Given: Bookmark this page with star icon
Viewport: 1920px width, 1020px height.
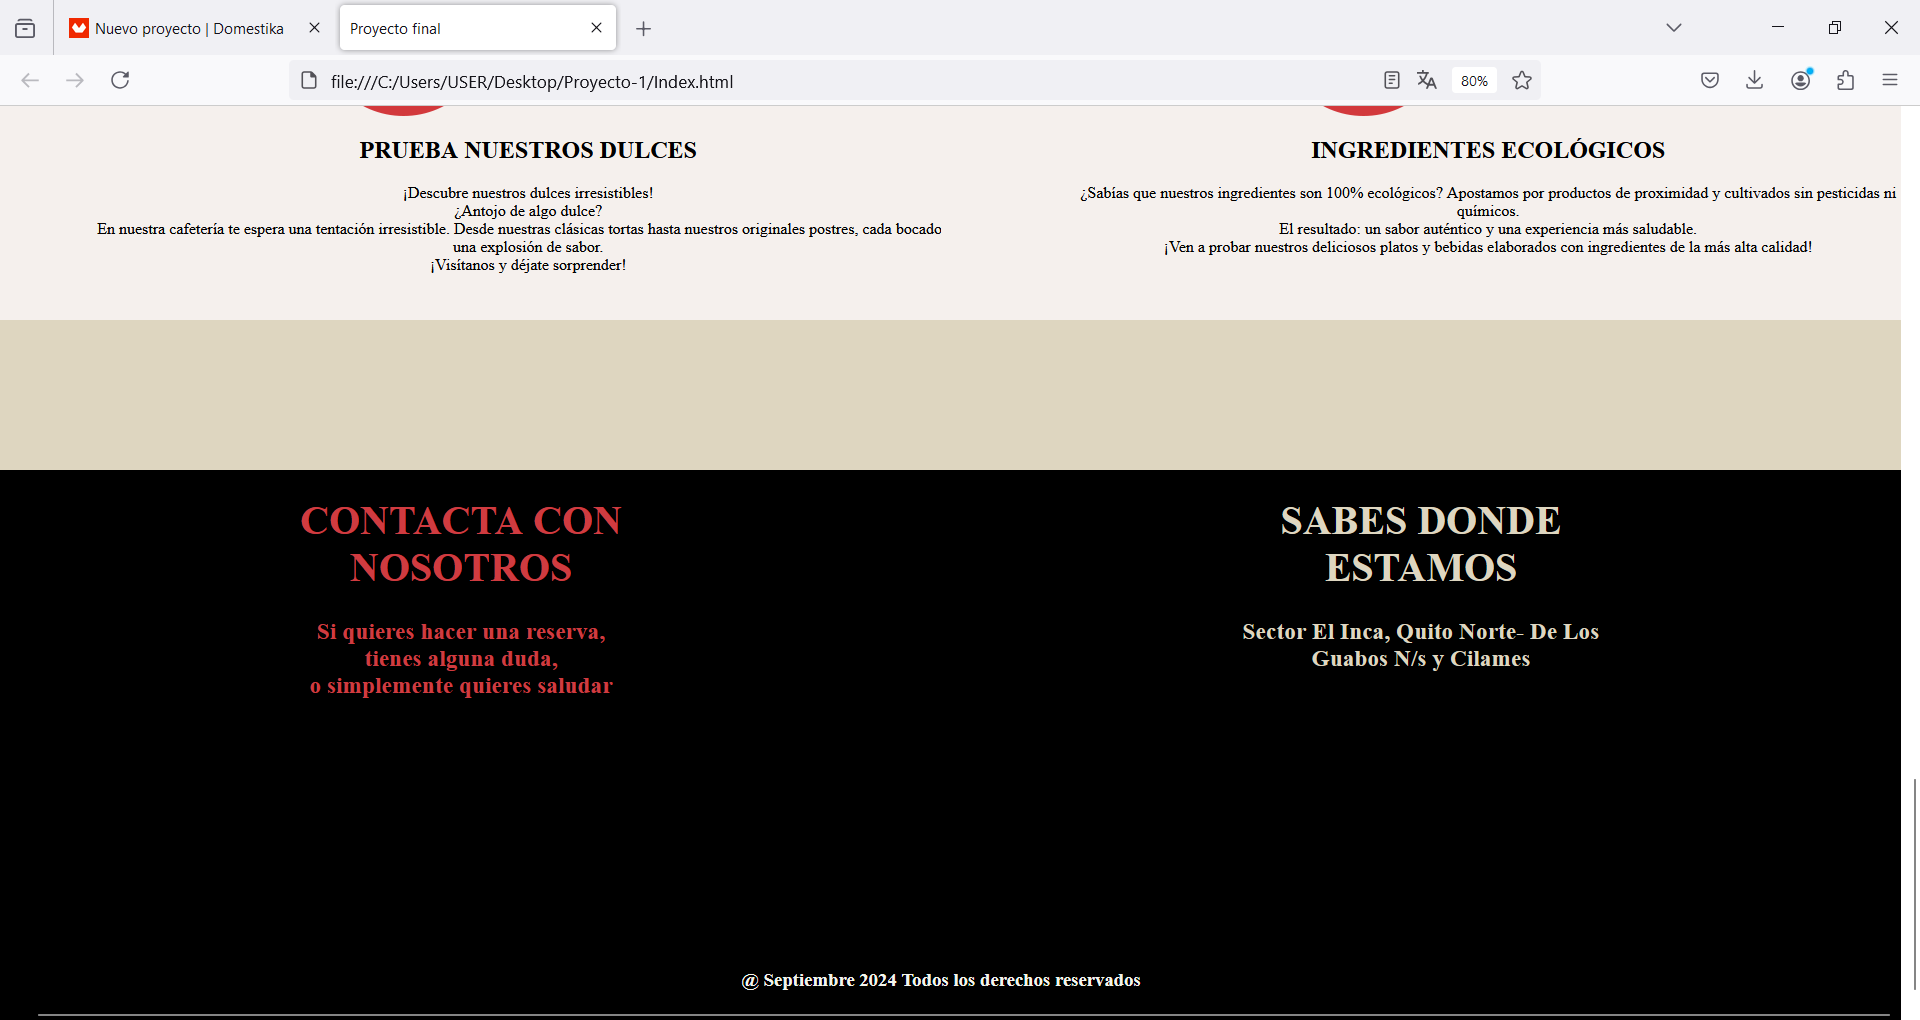Looking at the screenshot, I should pos(1522,80).
